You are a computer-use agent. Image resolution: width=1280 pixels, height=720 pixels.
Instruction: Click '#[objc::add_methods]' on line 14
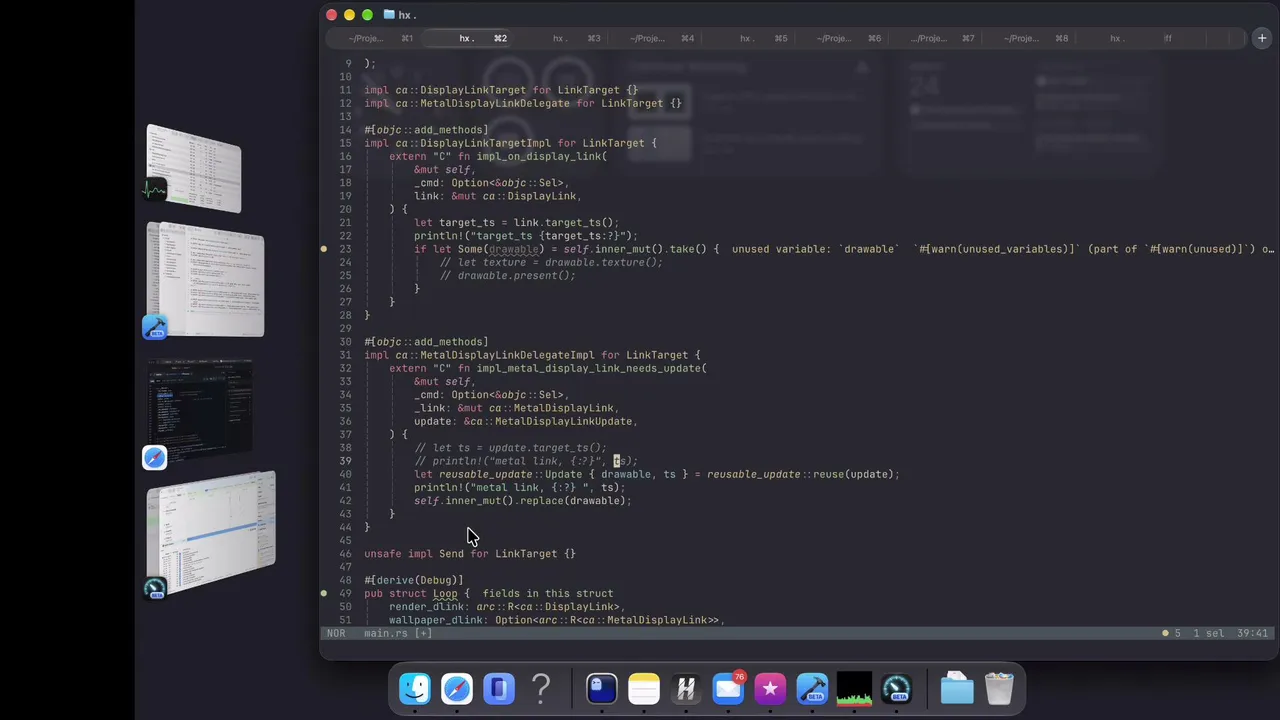426,130
